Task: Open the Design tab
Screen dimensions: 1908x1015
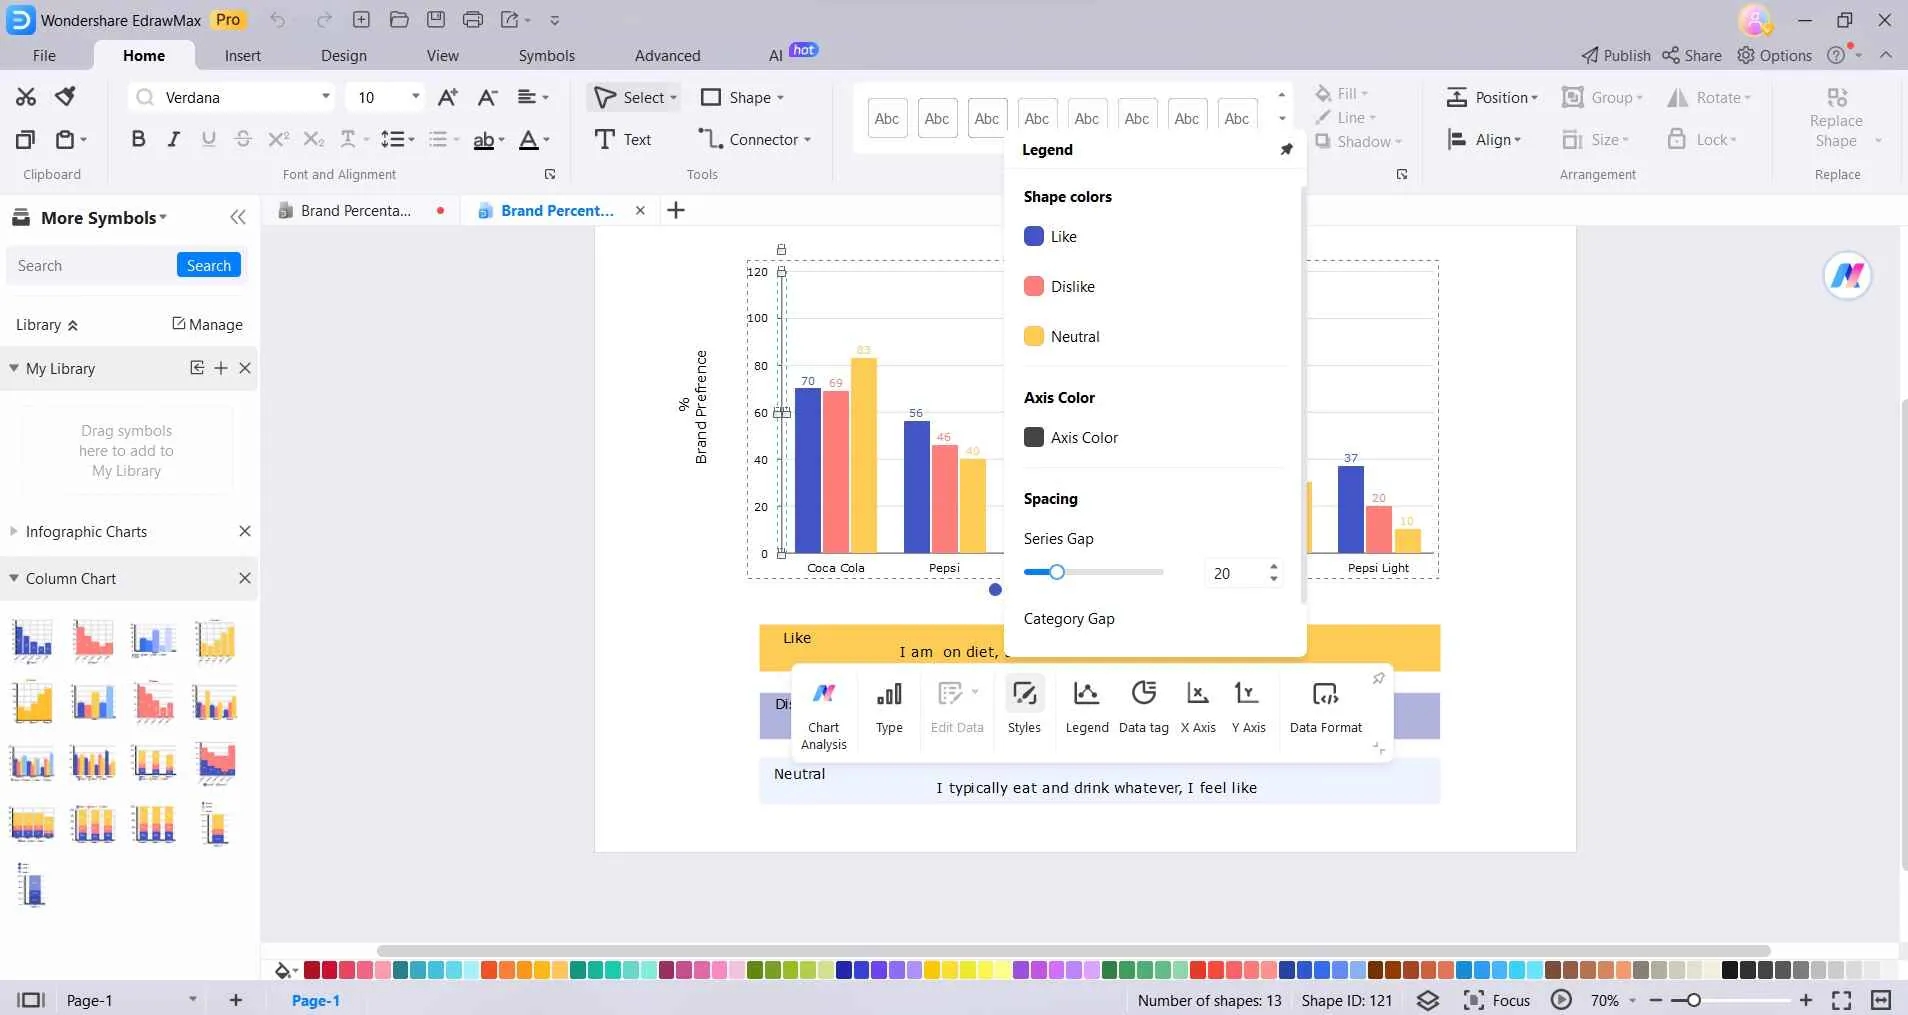Action: [344, 56]
